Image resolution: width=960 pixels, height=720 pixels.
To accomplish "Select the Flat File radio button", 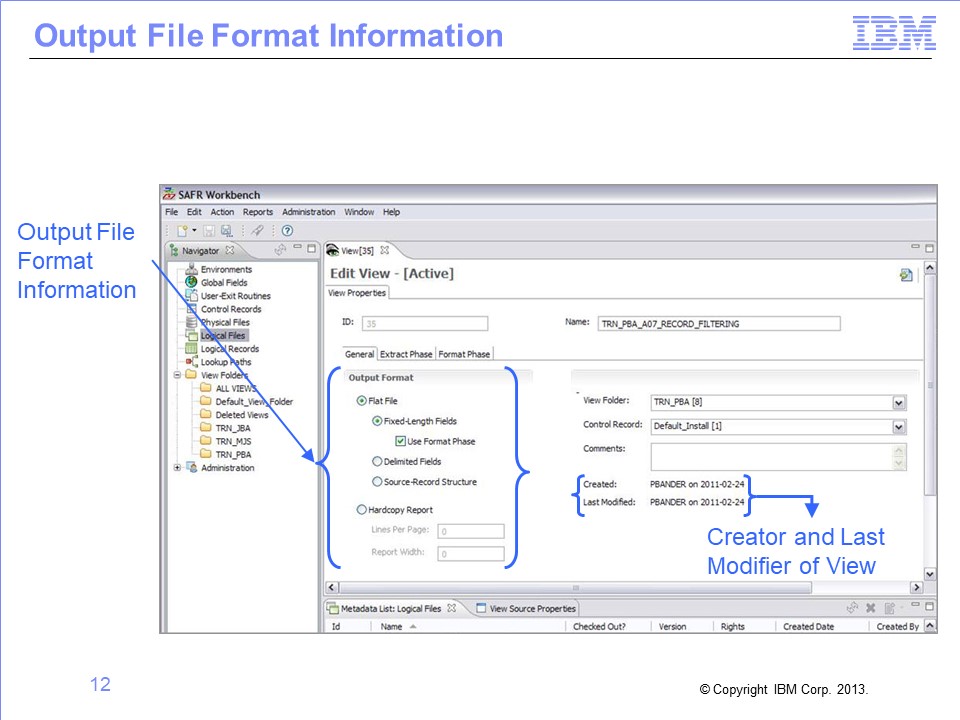I will coord(362,400).
